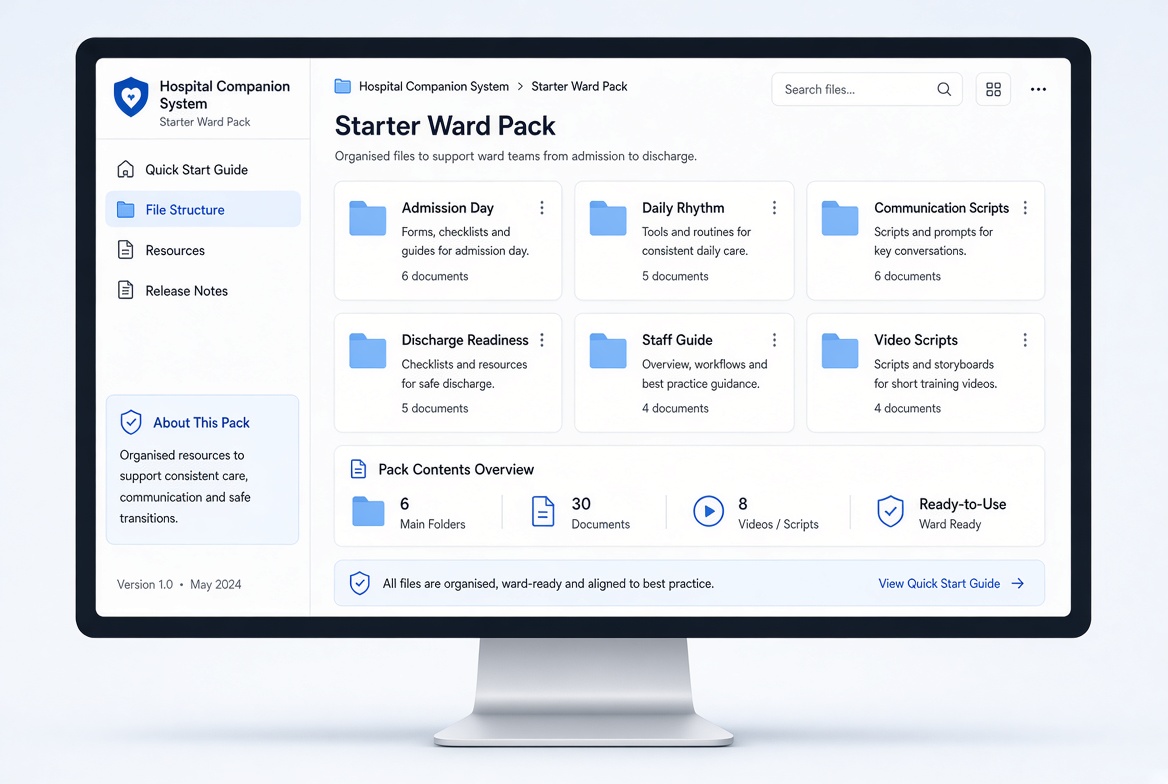This screenshot has height=784, width=1168.
Task: Click the magnifier icon in search box
Action: (944, 89)
